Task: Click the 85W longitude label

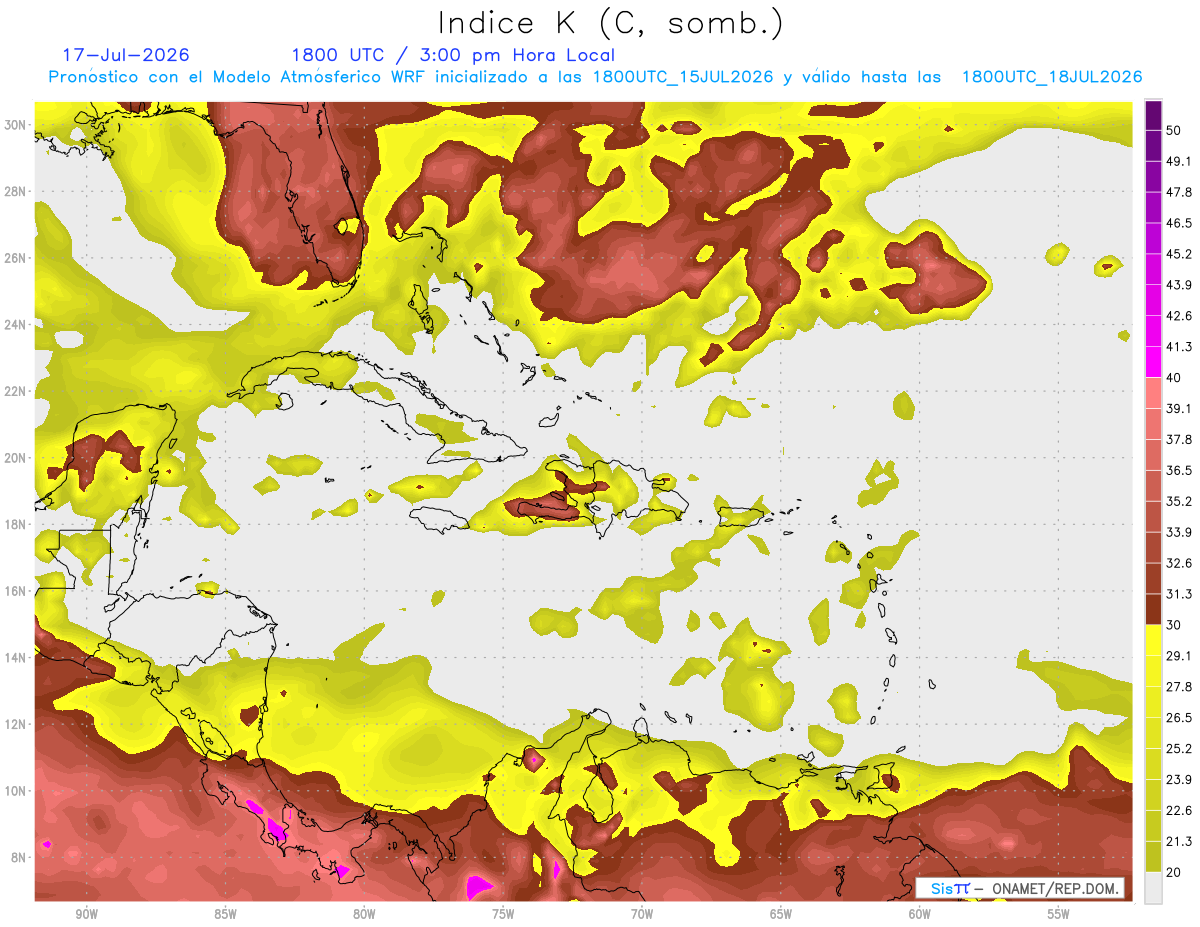Action: (225, 914)
